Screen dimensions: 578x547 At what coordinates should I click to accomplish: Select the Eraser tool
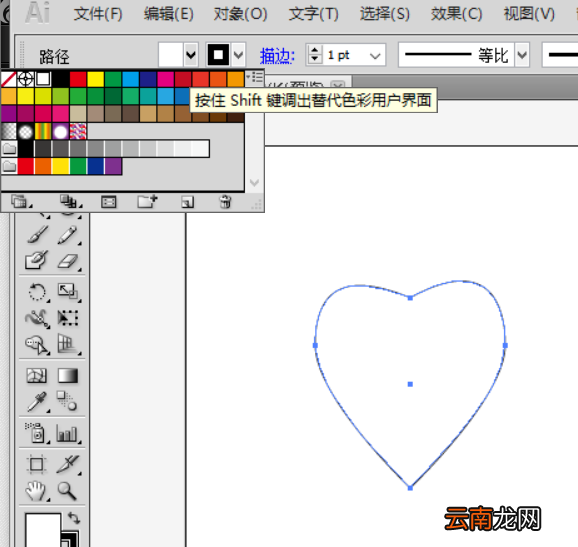click(68, 261)
